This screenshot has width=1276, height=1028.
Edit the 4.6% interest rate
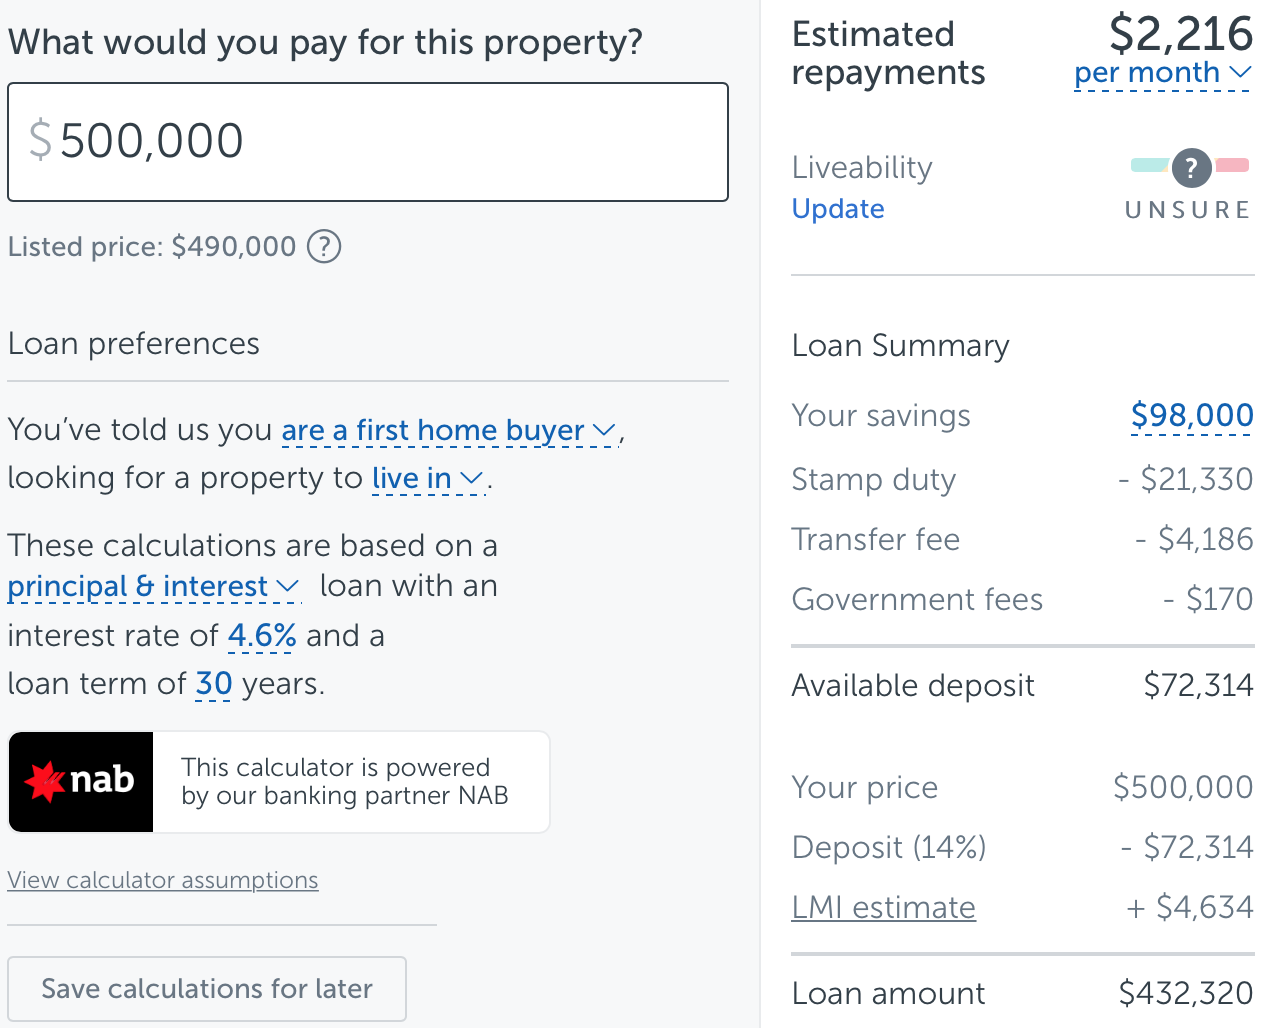pos(262,636)
